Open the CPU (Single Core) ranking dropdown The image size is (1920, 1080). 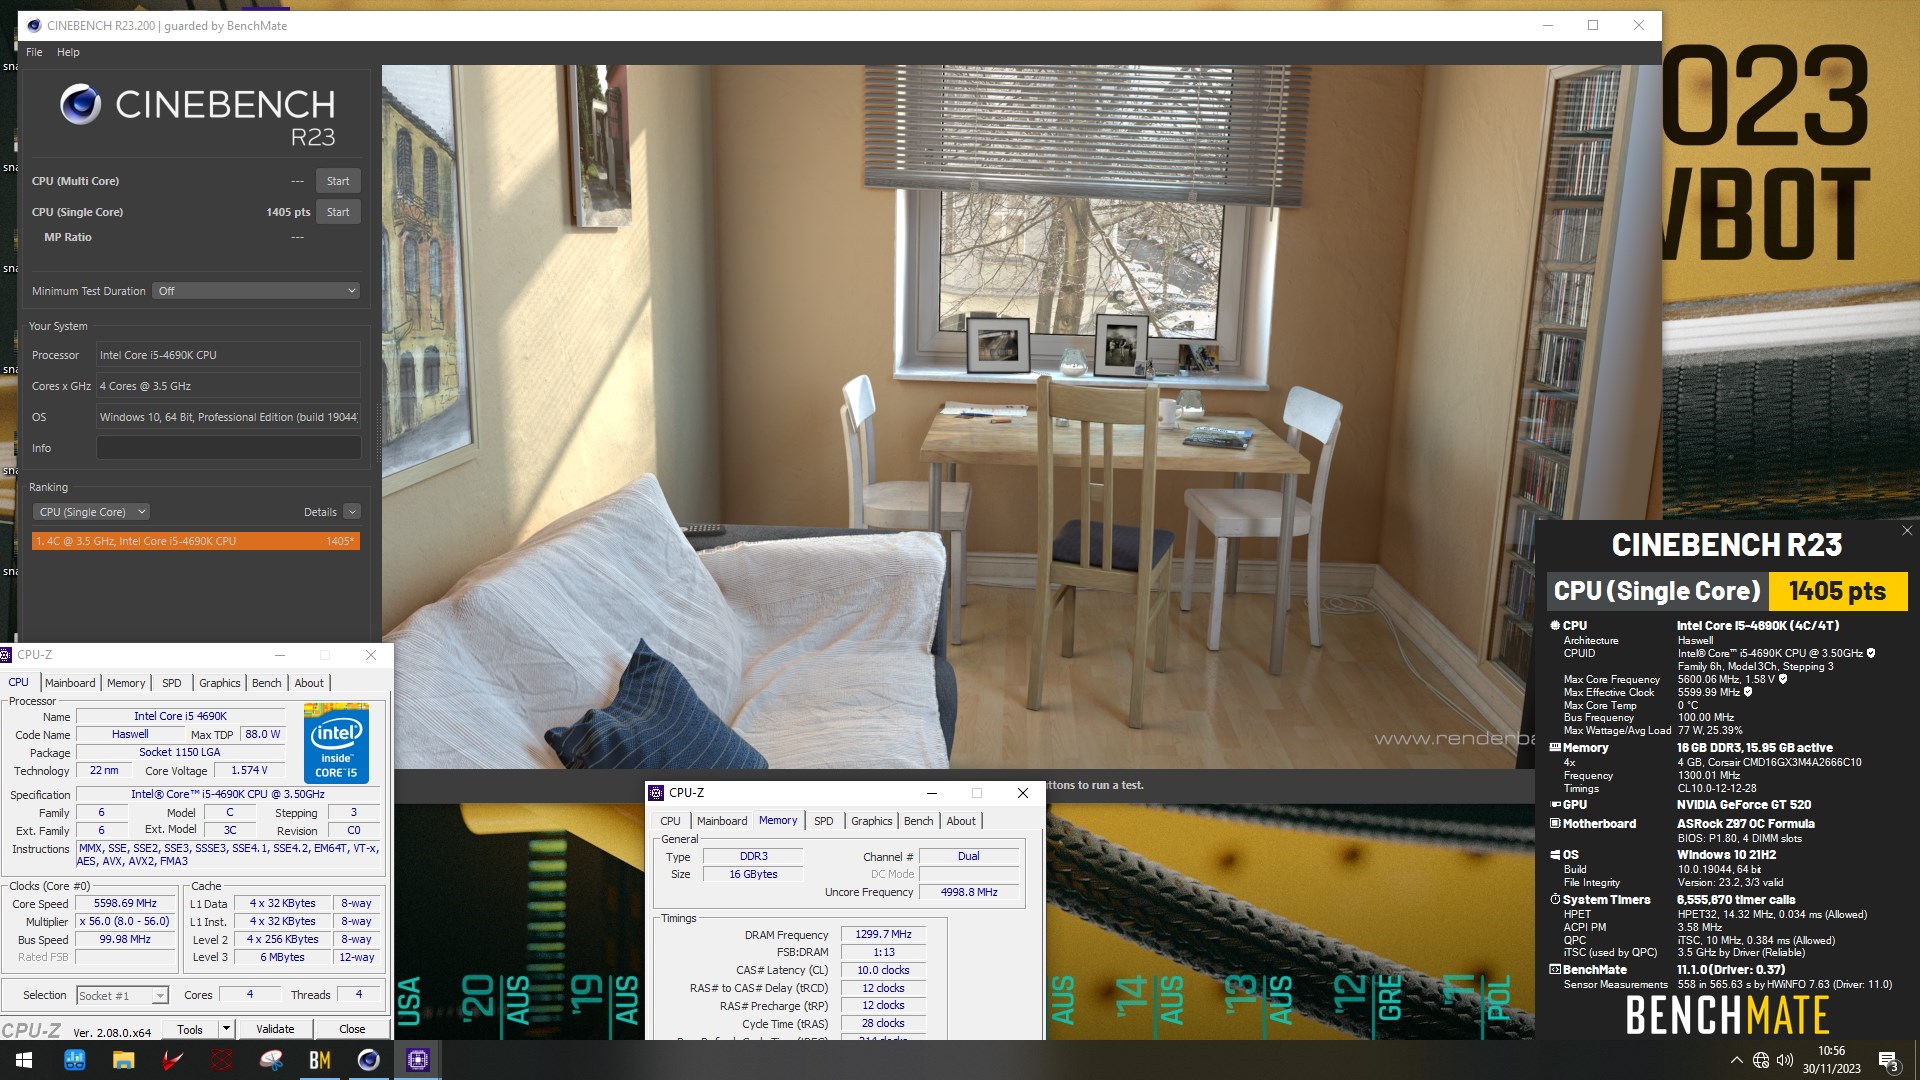tap(91, 512)
